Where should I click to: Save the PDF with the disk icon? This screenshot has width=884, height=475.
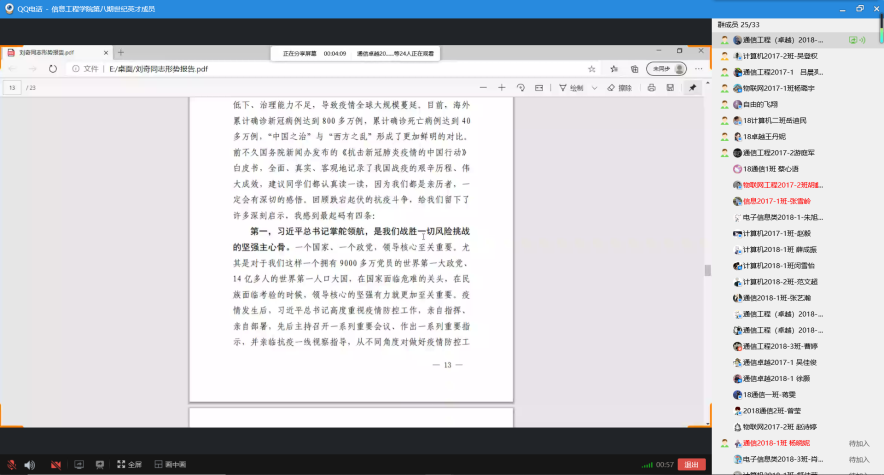pos(670,88)
